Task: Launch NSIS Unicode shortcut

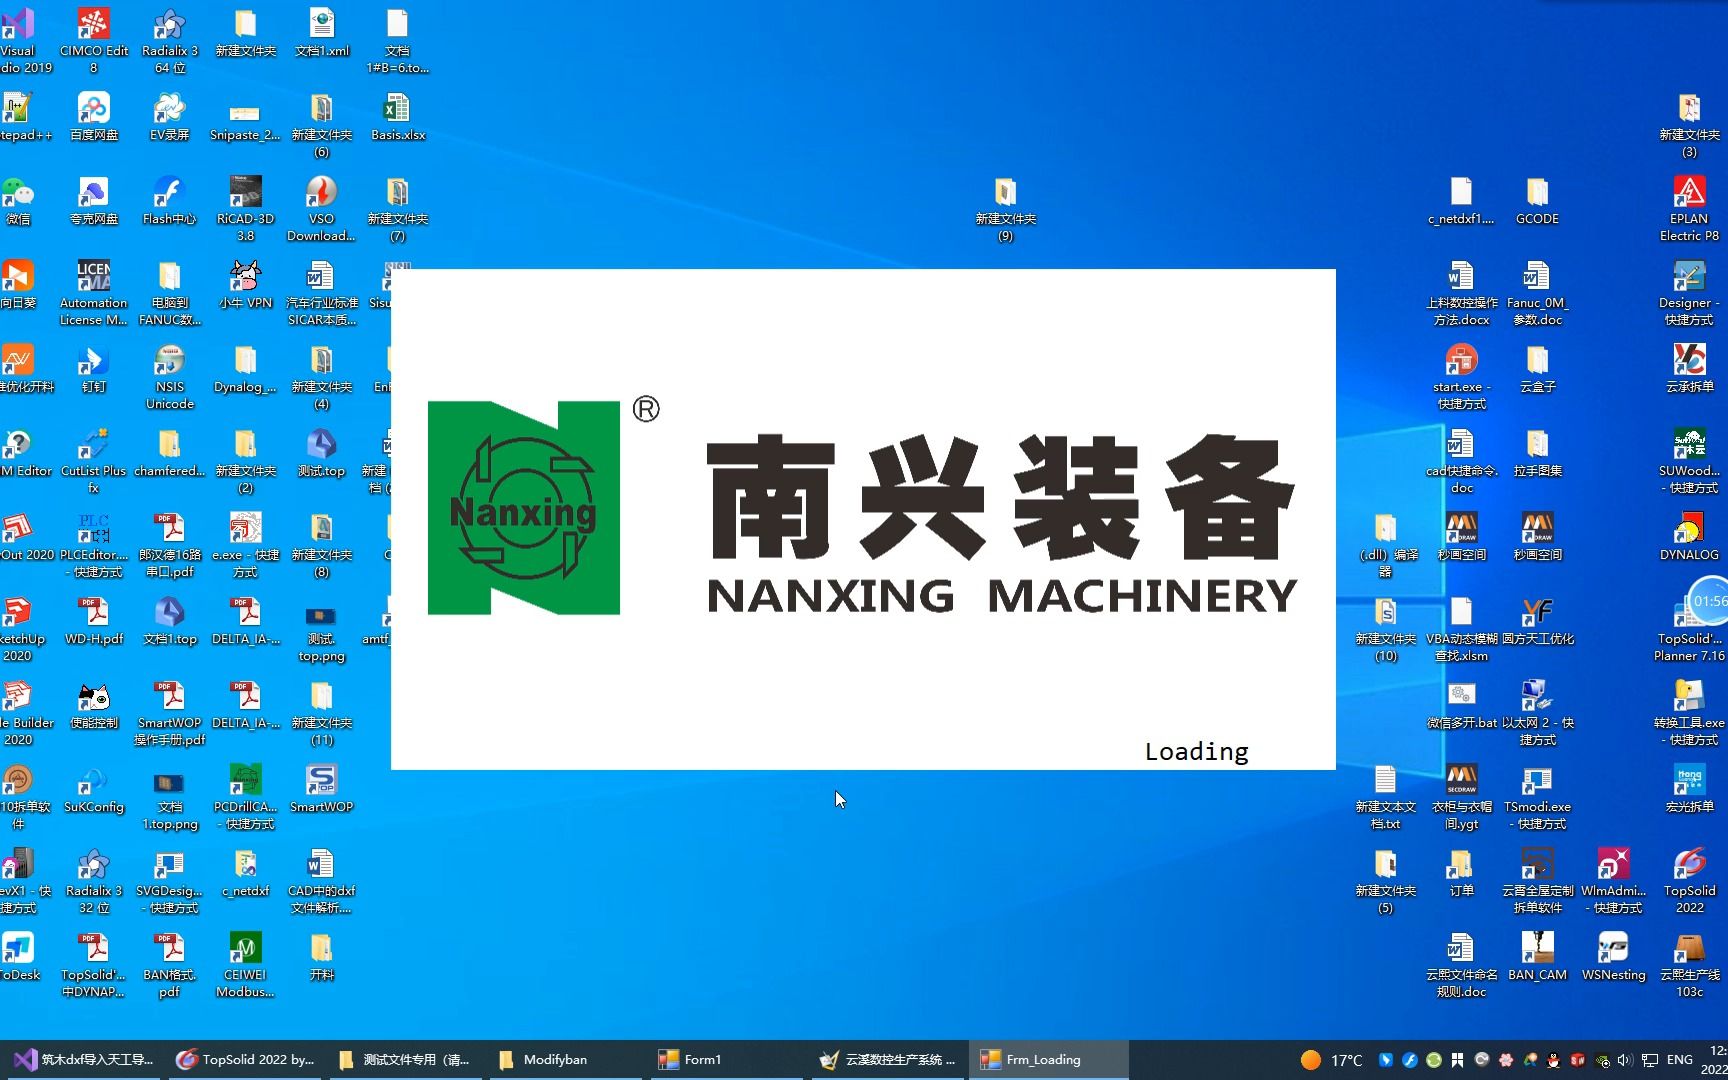Action: (x=170, y=376)
